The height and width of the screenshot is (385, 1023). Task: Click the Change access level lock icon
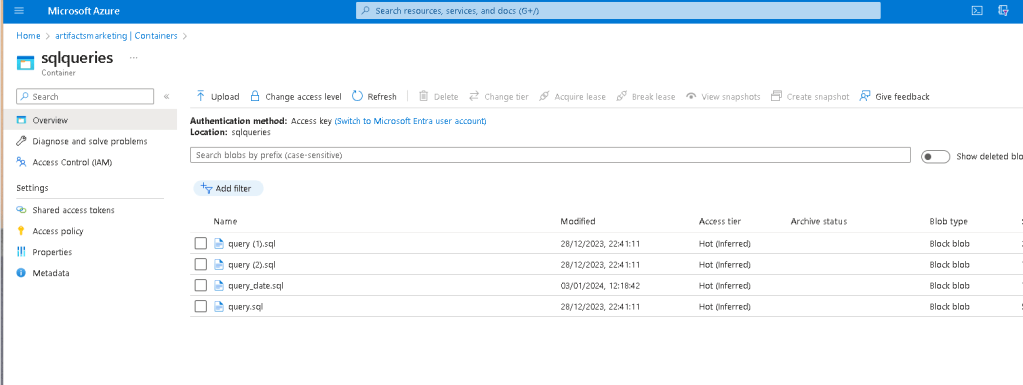pos(255,96)
